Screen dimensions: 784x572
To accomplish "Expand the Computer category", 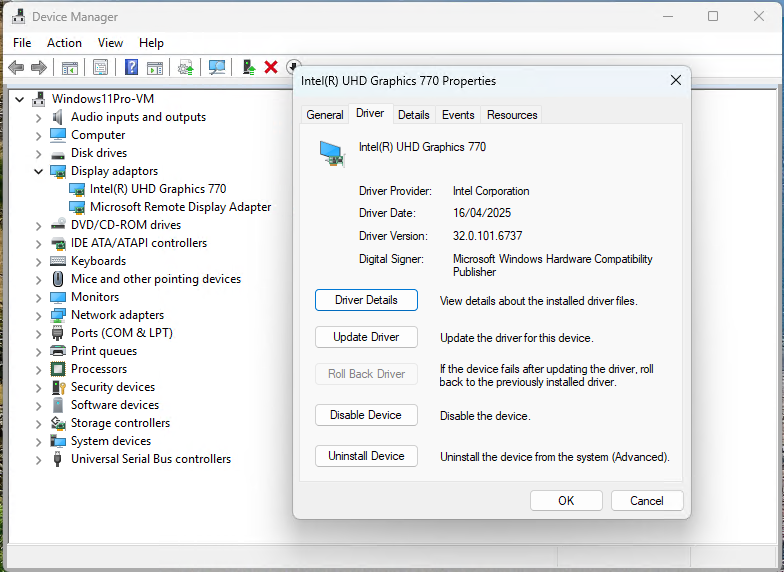I will tap(38, 136).
